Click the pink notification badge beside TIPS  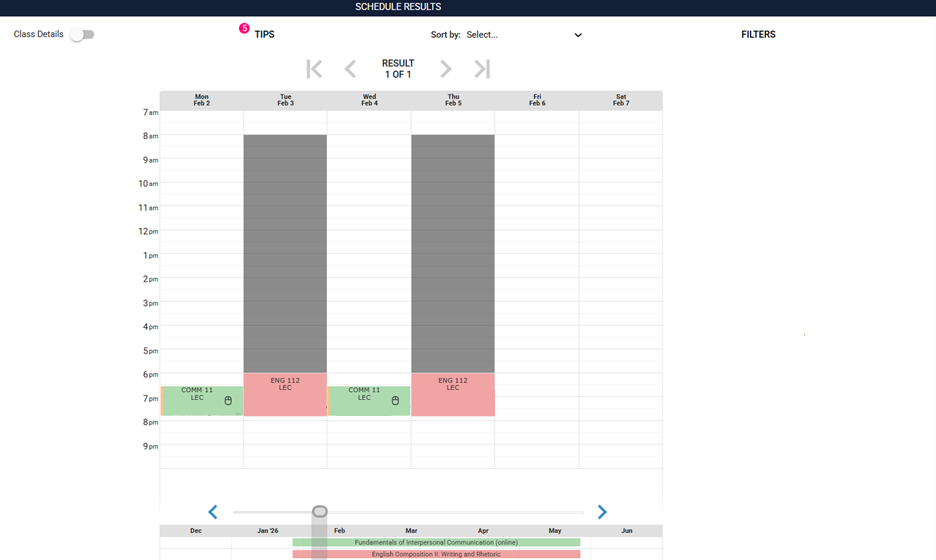click(244, 28)
